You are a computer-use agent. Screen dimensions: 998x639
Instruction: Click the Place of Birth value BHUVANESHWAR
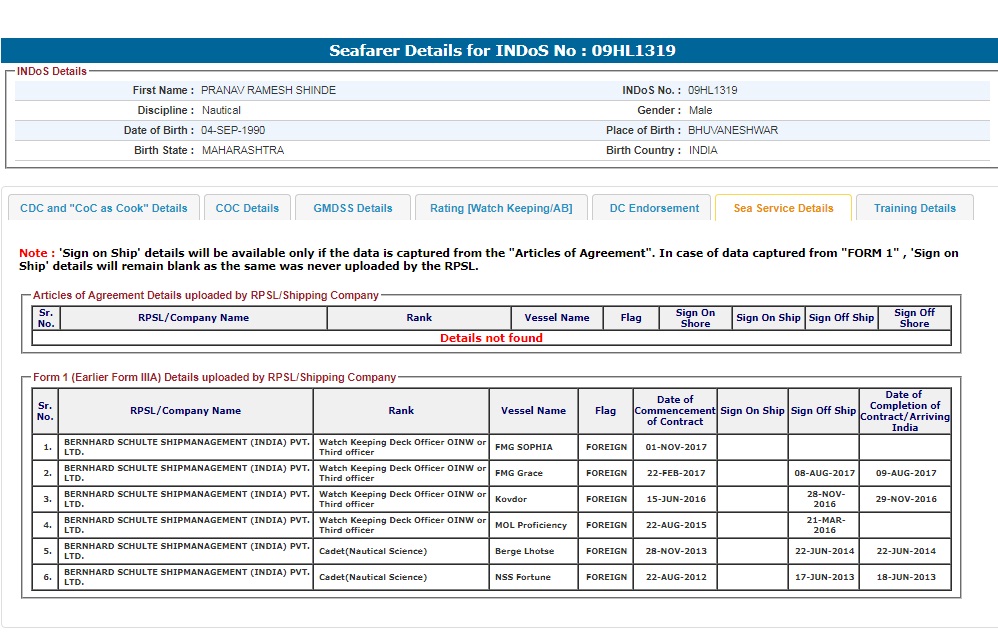(x=733, y=130)
